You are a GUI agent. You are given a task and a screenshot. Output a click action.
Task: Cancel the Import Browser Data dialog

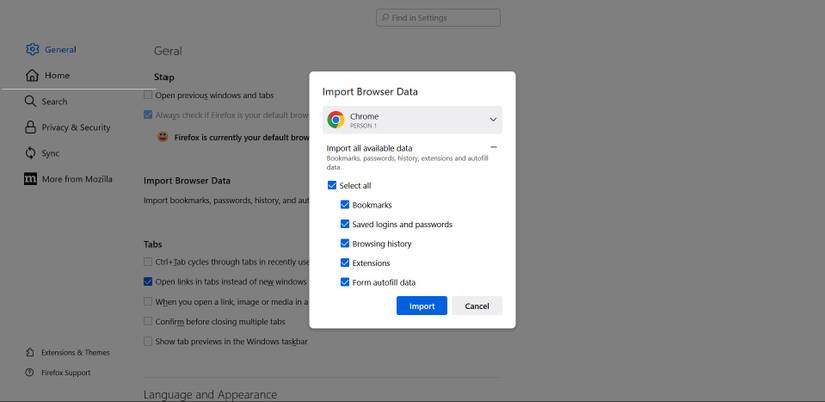(476, 306)
